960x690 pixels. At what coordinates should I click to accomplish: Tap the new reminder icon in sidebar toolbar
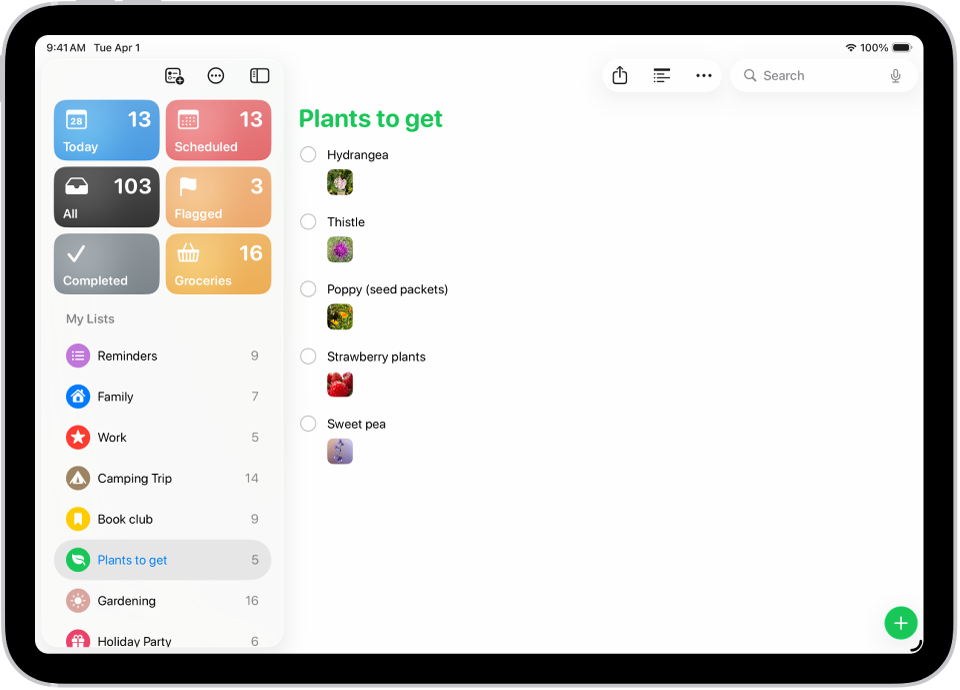point(174,75)
